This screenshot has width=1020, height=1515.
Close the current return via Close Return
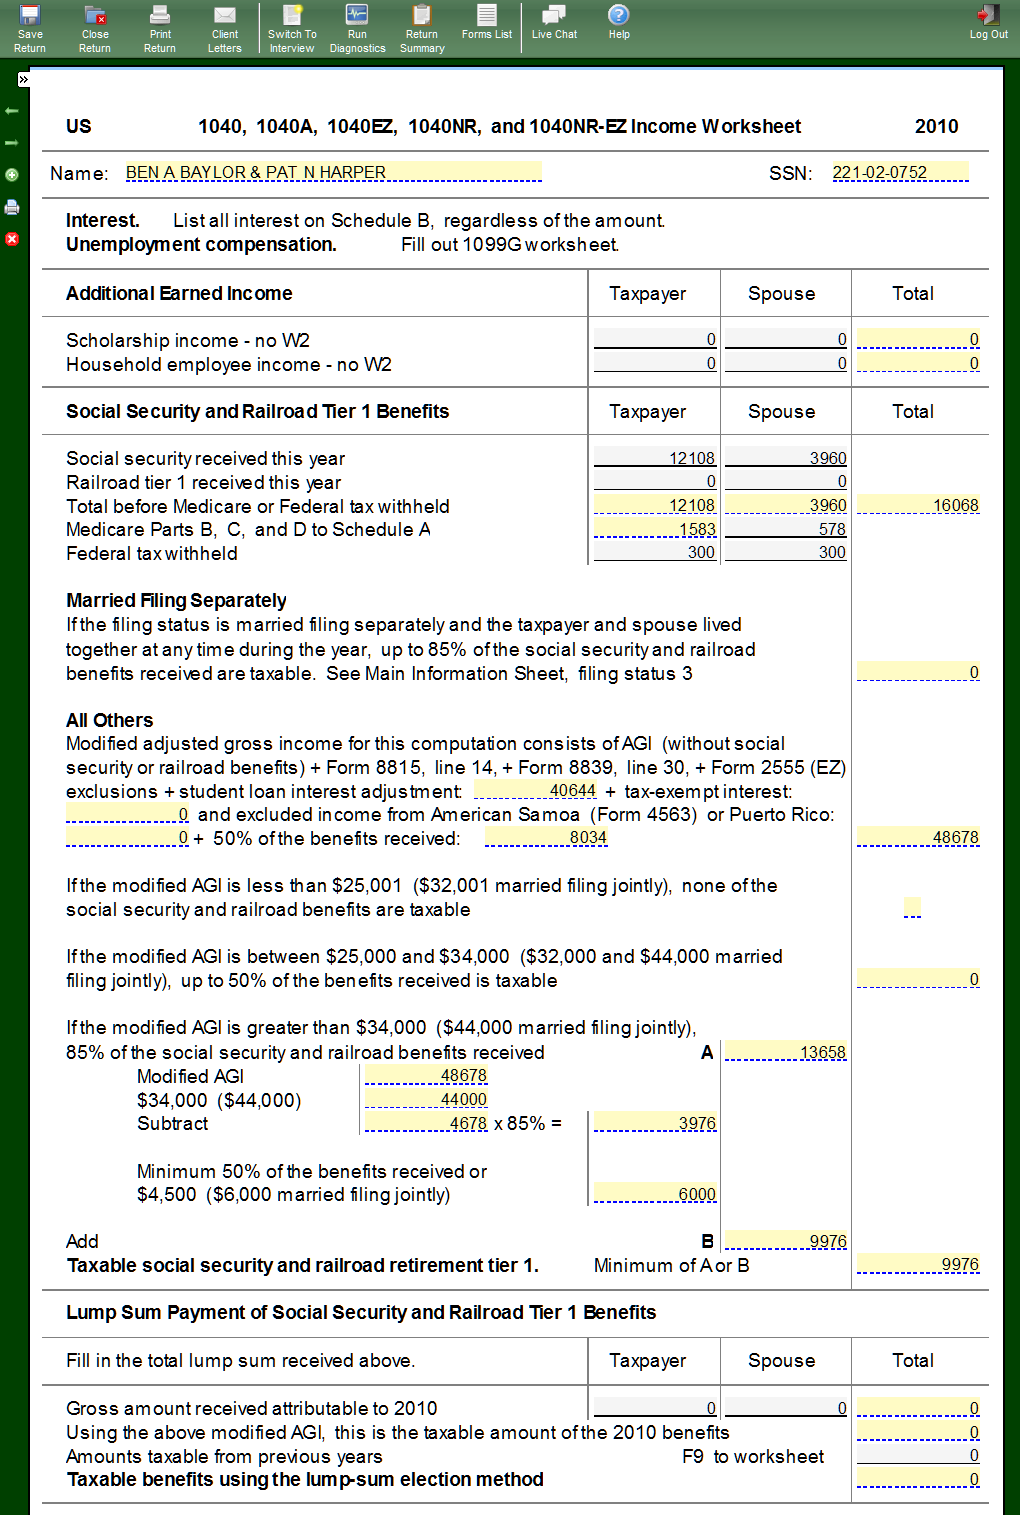[x=95, y=28]
